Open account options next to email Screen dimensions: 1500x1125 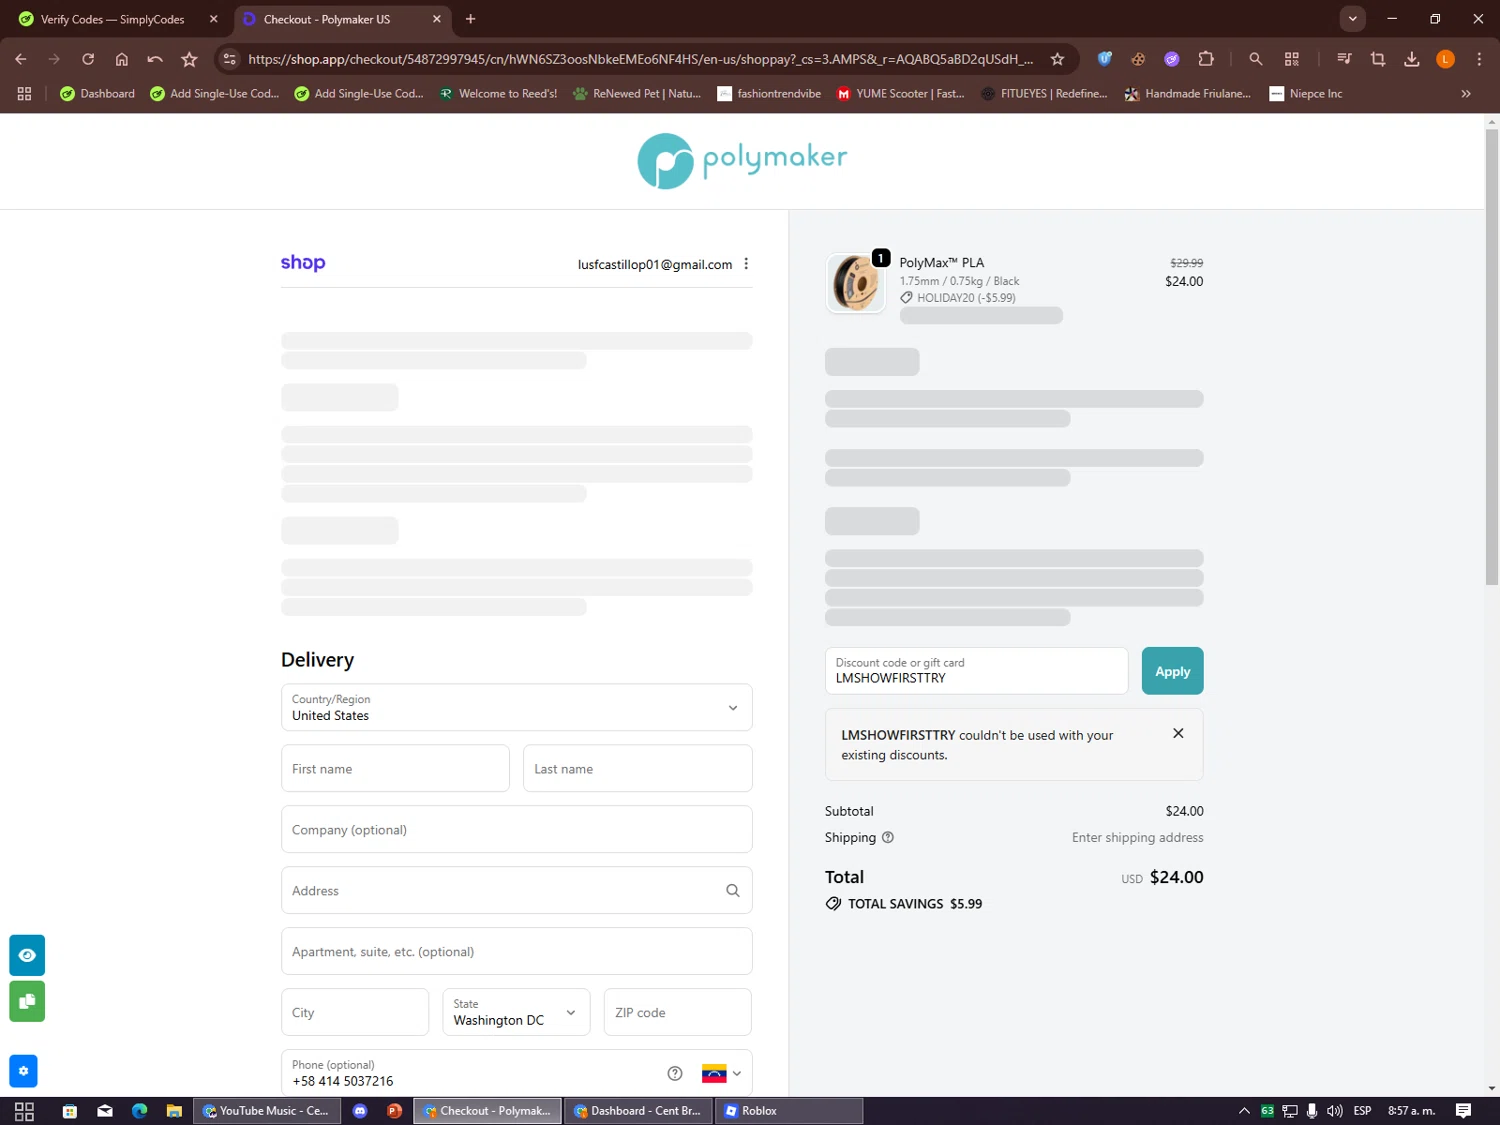coord(746,264)
